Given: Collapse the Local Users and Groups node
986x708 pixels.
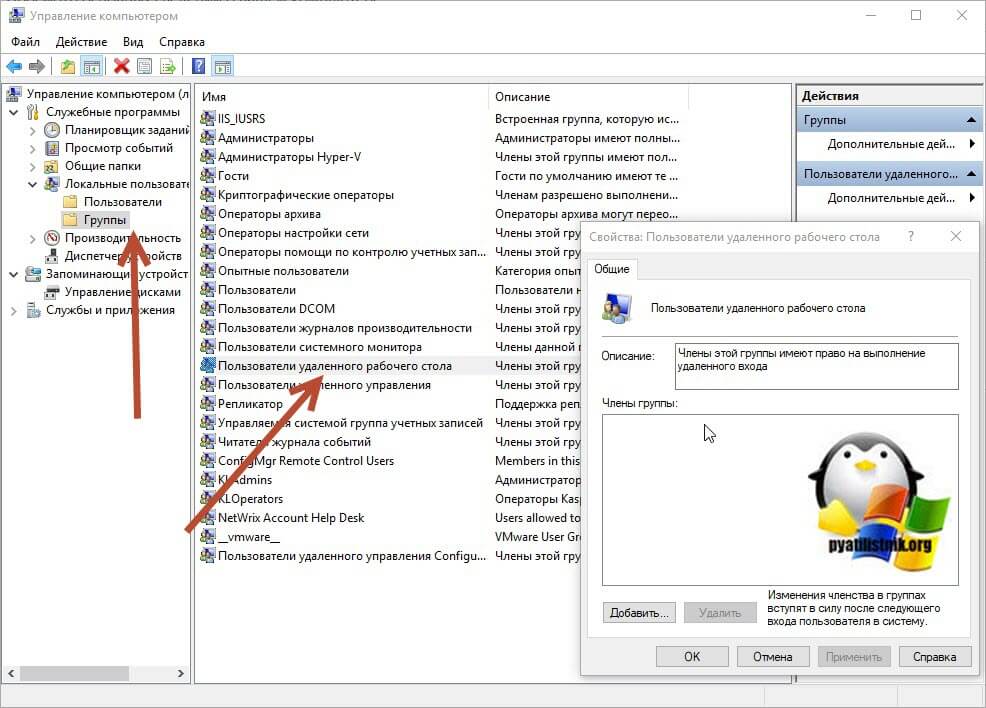Looking at the screenshot, I should pyautogui.click(x=33, y=184).
